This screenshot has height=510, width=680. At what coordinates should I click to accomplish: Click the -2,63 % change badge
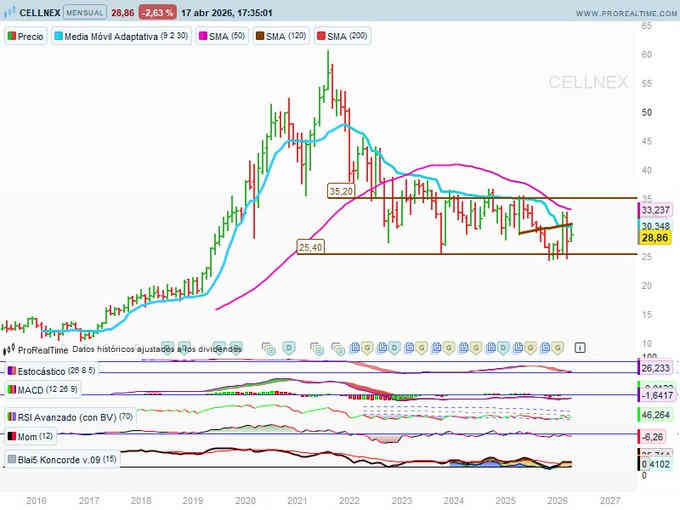157,12
